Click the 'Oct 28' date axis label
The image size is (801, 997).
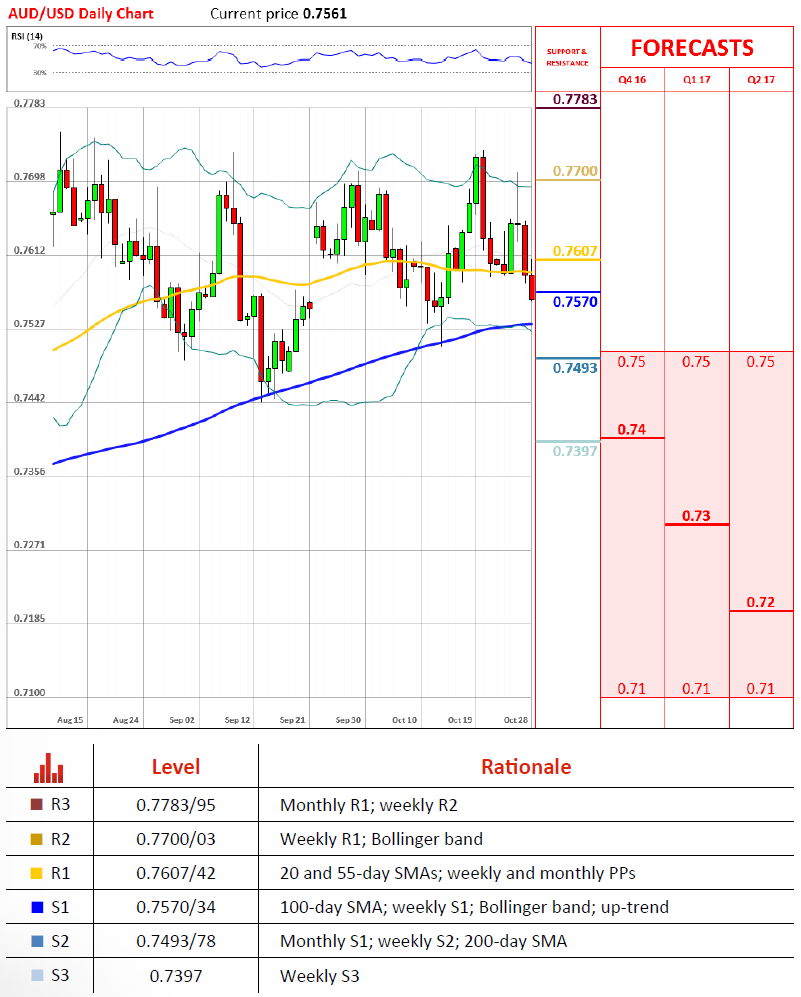click(516, 720)
